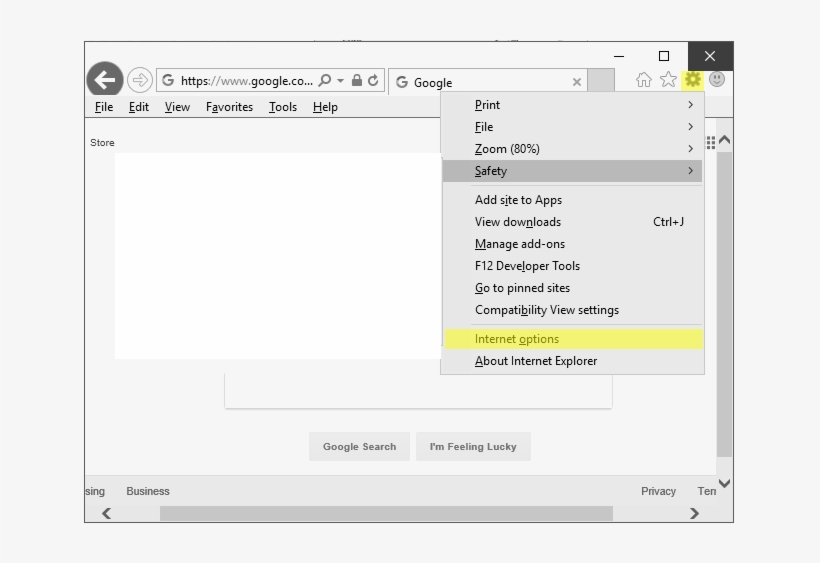
Task: Select About Internet Explorer
Action: [x=572, y=361]
